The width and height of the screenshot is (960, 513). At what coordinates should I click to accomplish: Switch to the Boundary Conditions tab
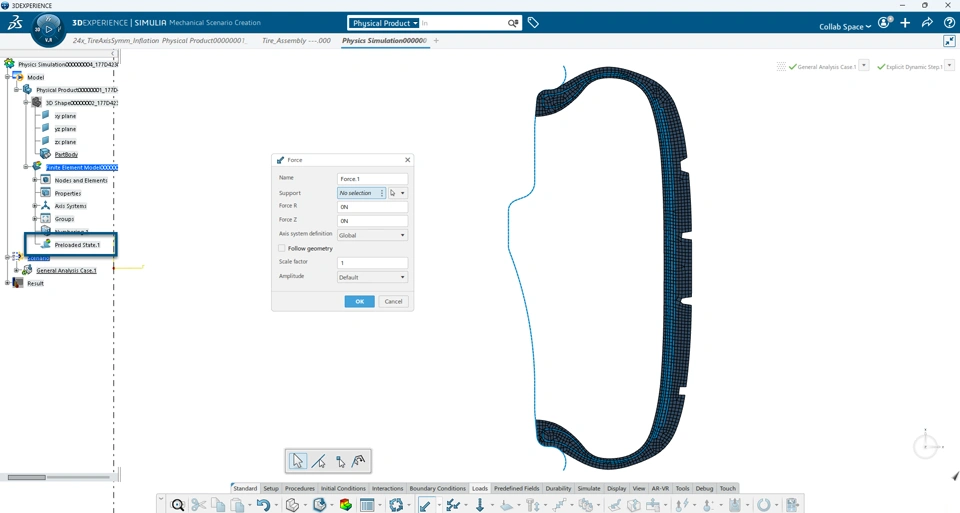(437, 489)
